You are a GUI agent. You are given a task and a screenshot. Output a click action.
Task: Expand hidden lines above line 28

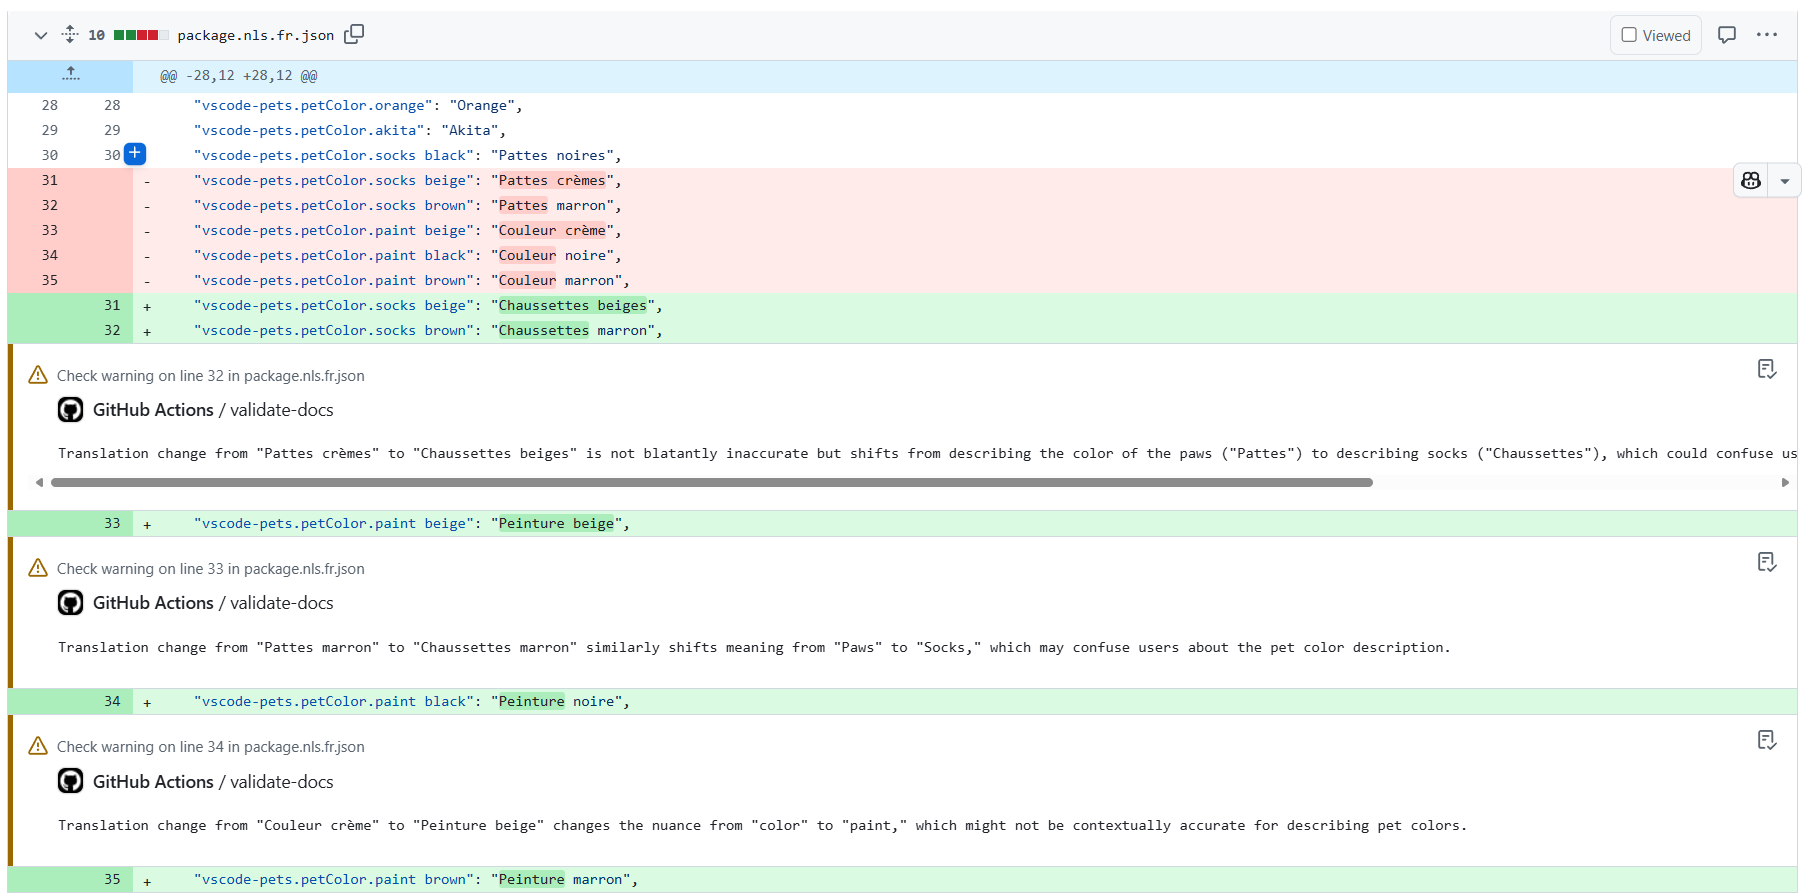tap(70, 76)
